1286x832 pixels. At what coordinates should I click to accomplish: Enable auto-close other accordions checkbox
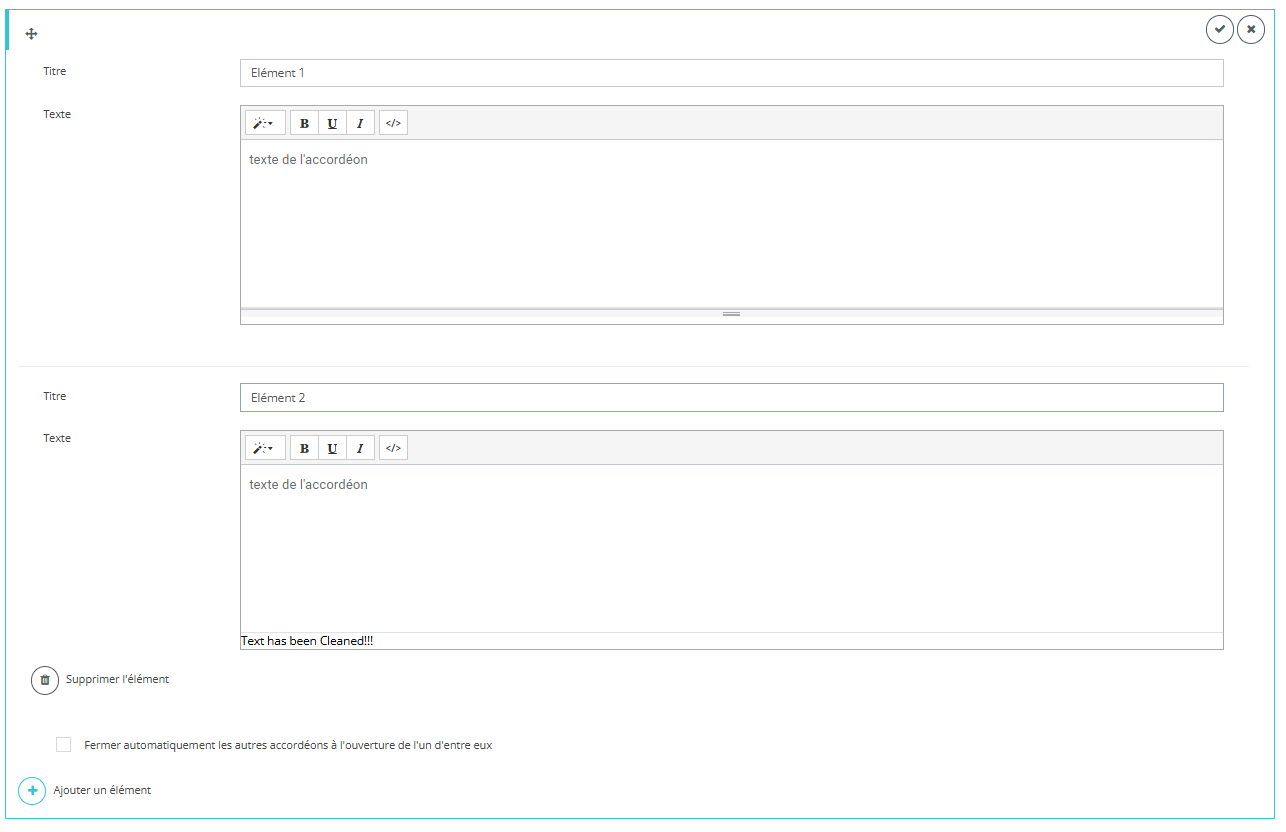coord(64,744)
